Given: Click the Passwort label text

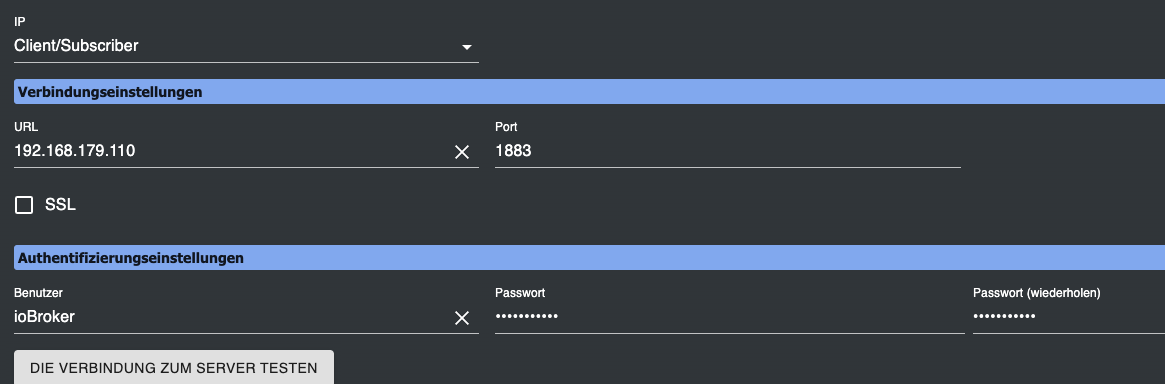Looking at the screenshot, I should click(520, 293).
